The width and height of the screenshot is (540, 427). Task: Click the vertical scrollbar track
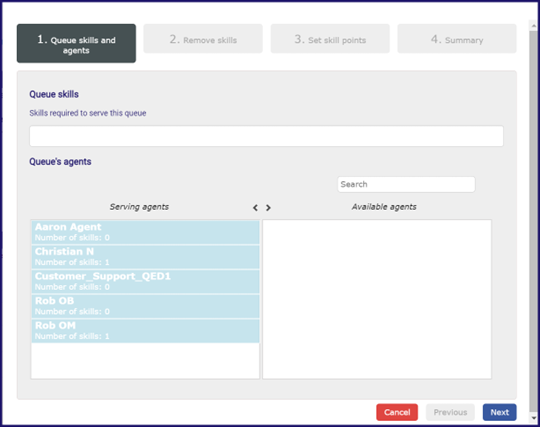(x=534, y=221)
